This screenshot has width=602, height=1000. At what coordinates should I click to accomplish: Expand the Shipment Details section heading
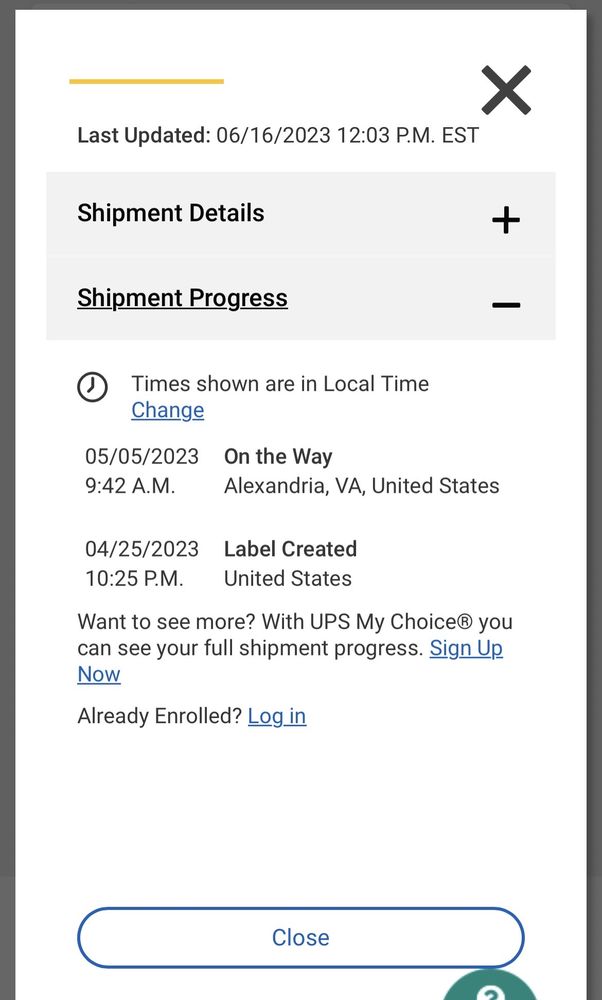(x=171, y=213)
